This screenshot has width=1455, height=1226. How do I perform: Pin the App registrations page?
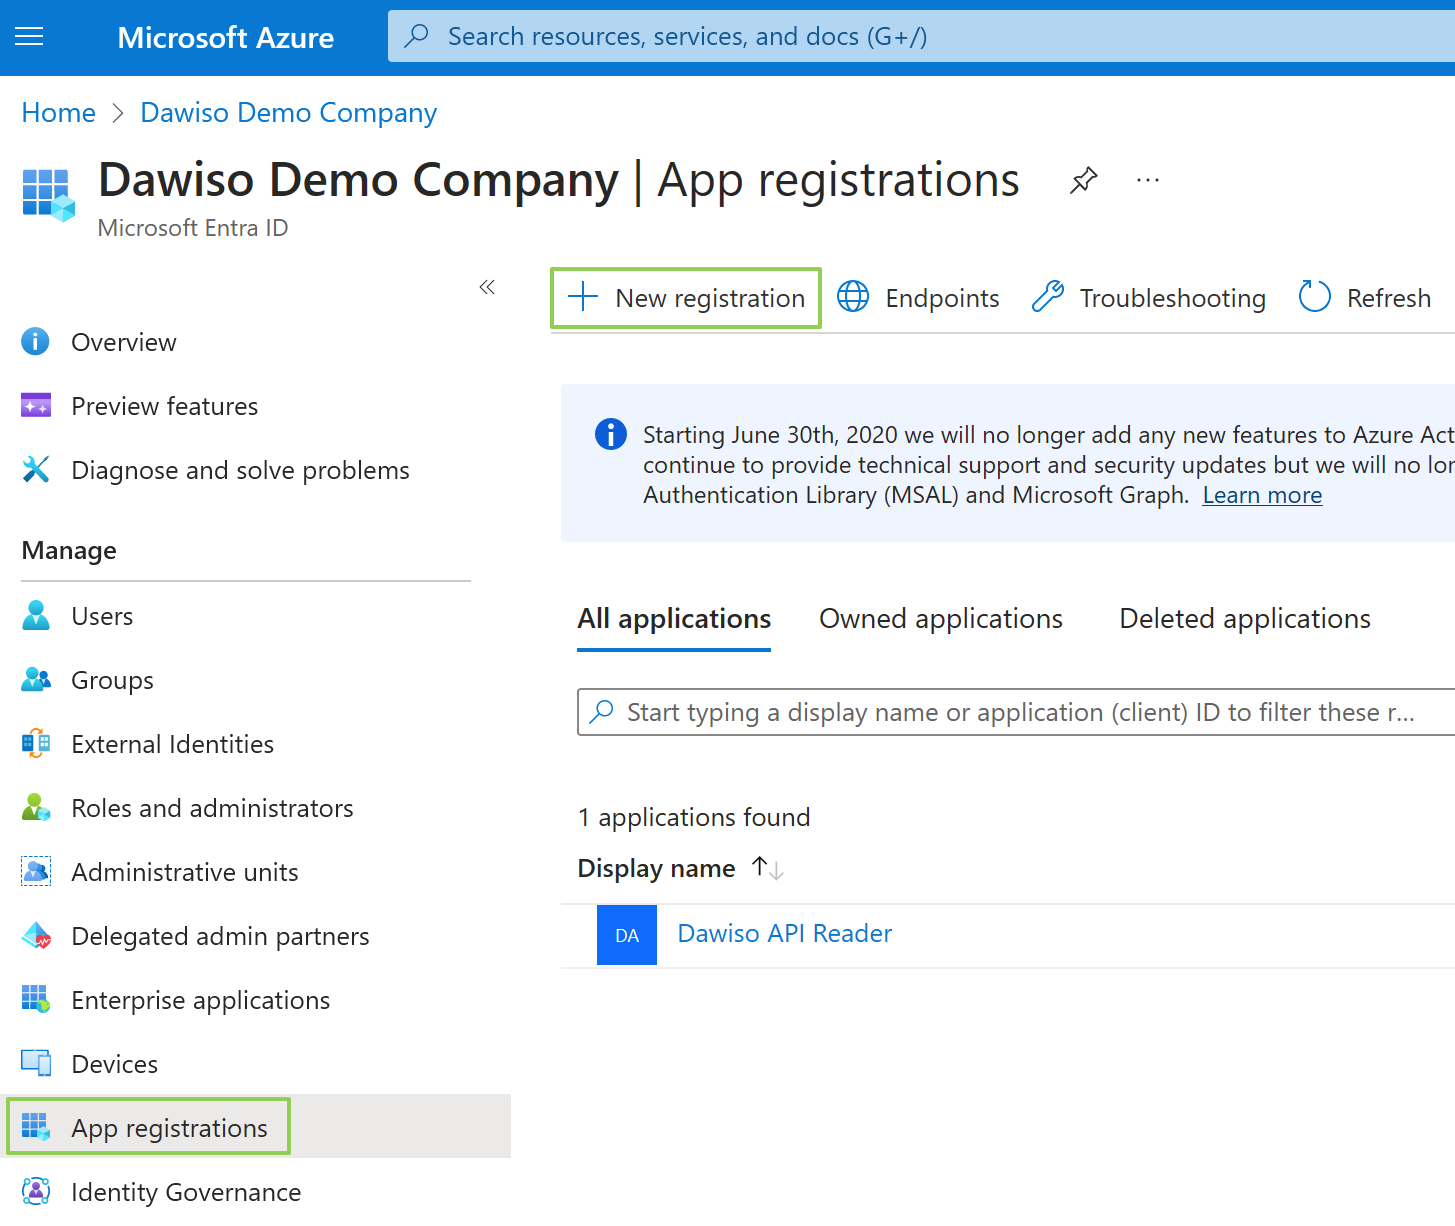(1083, 181)
